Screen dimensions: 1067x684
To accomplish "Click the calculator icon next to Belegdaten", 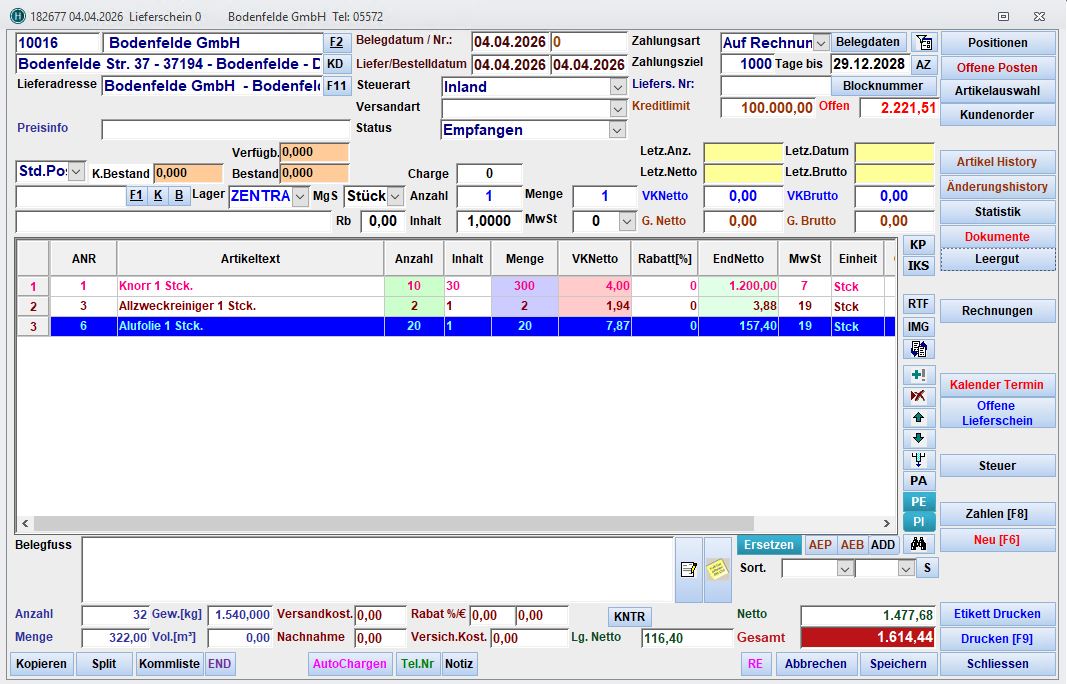I will [x=924, y=42].
